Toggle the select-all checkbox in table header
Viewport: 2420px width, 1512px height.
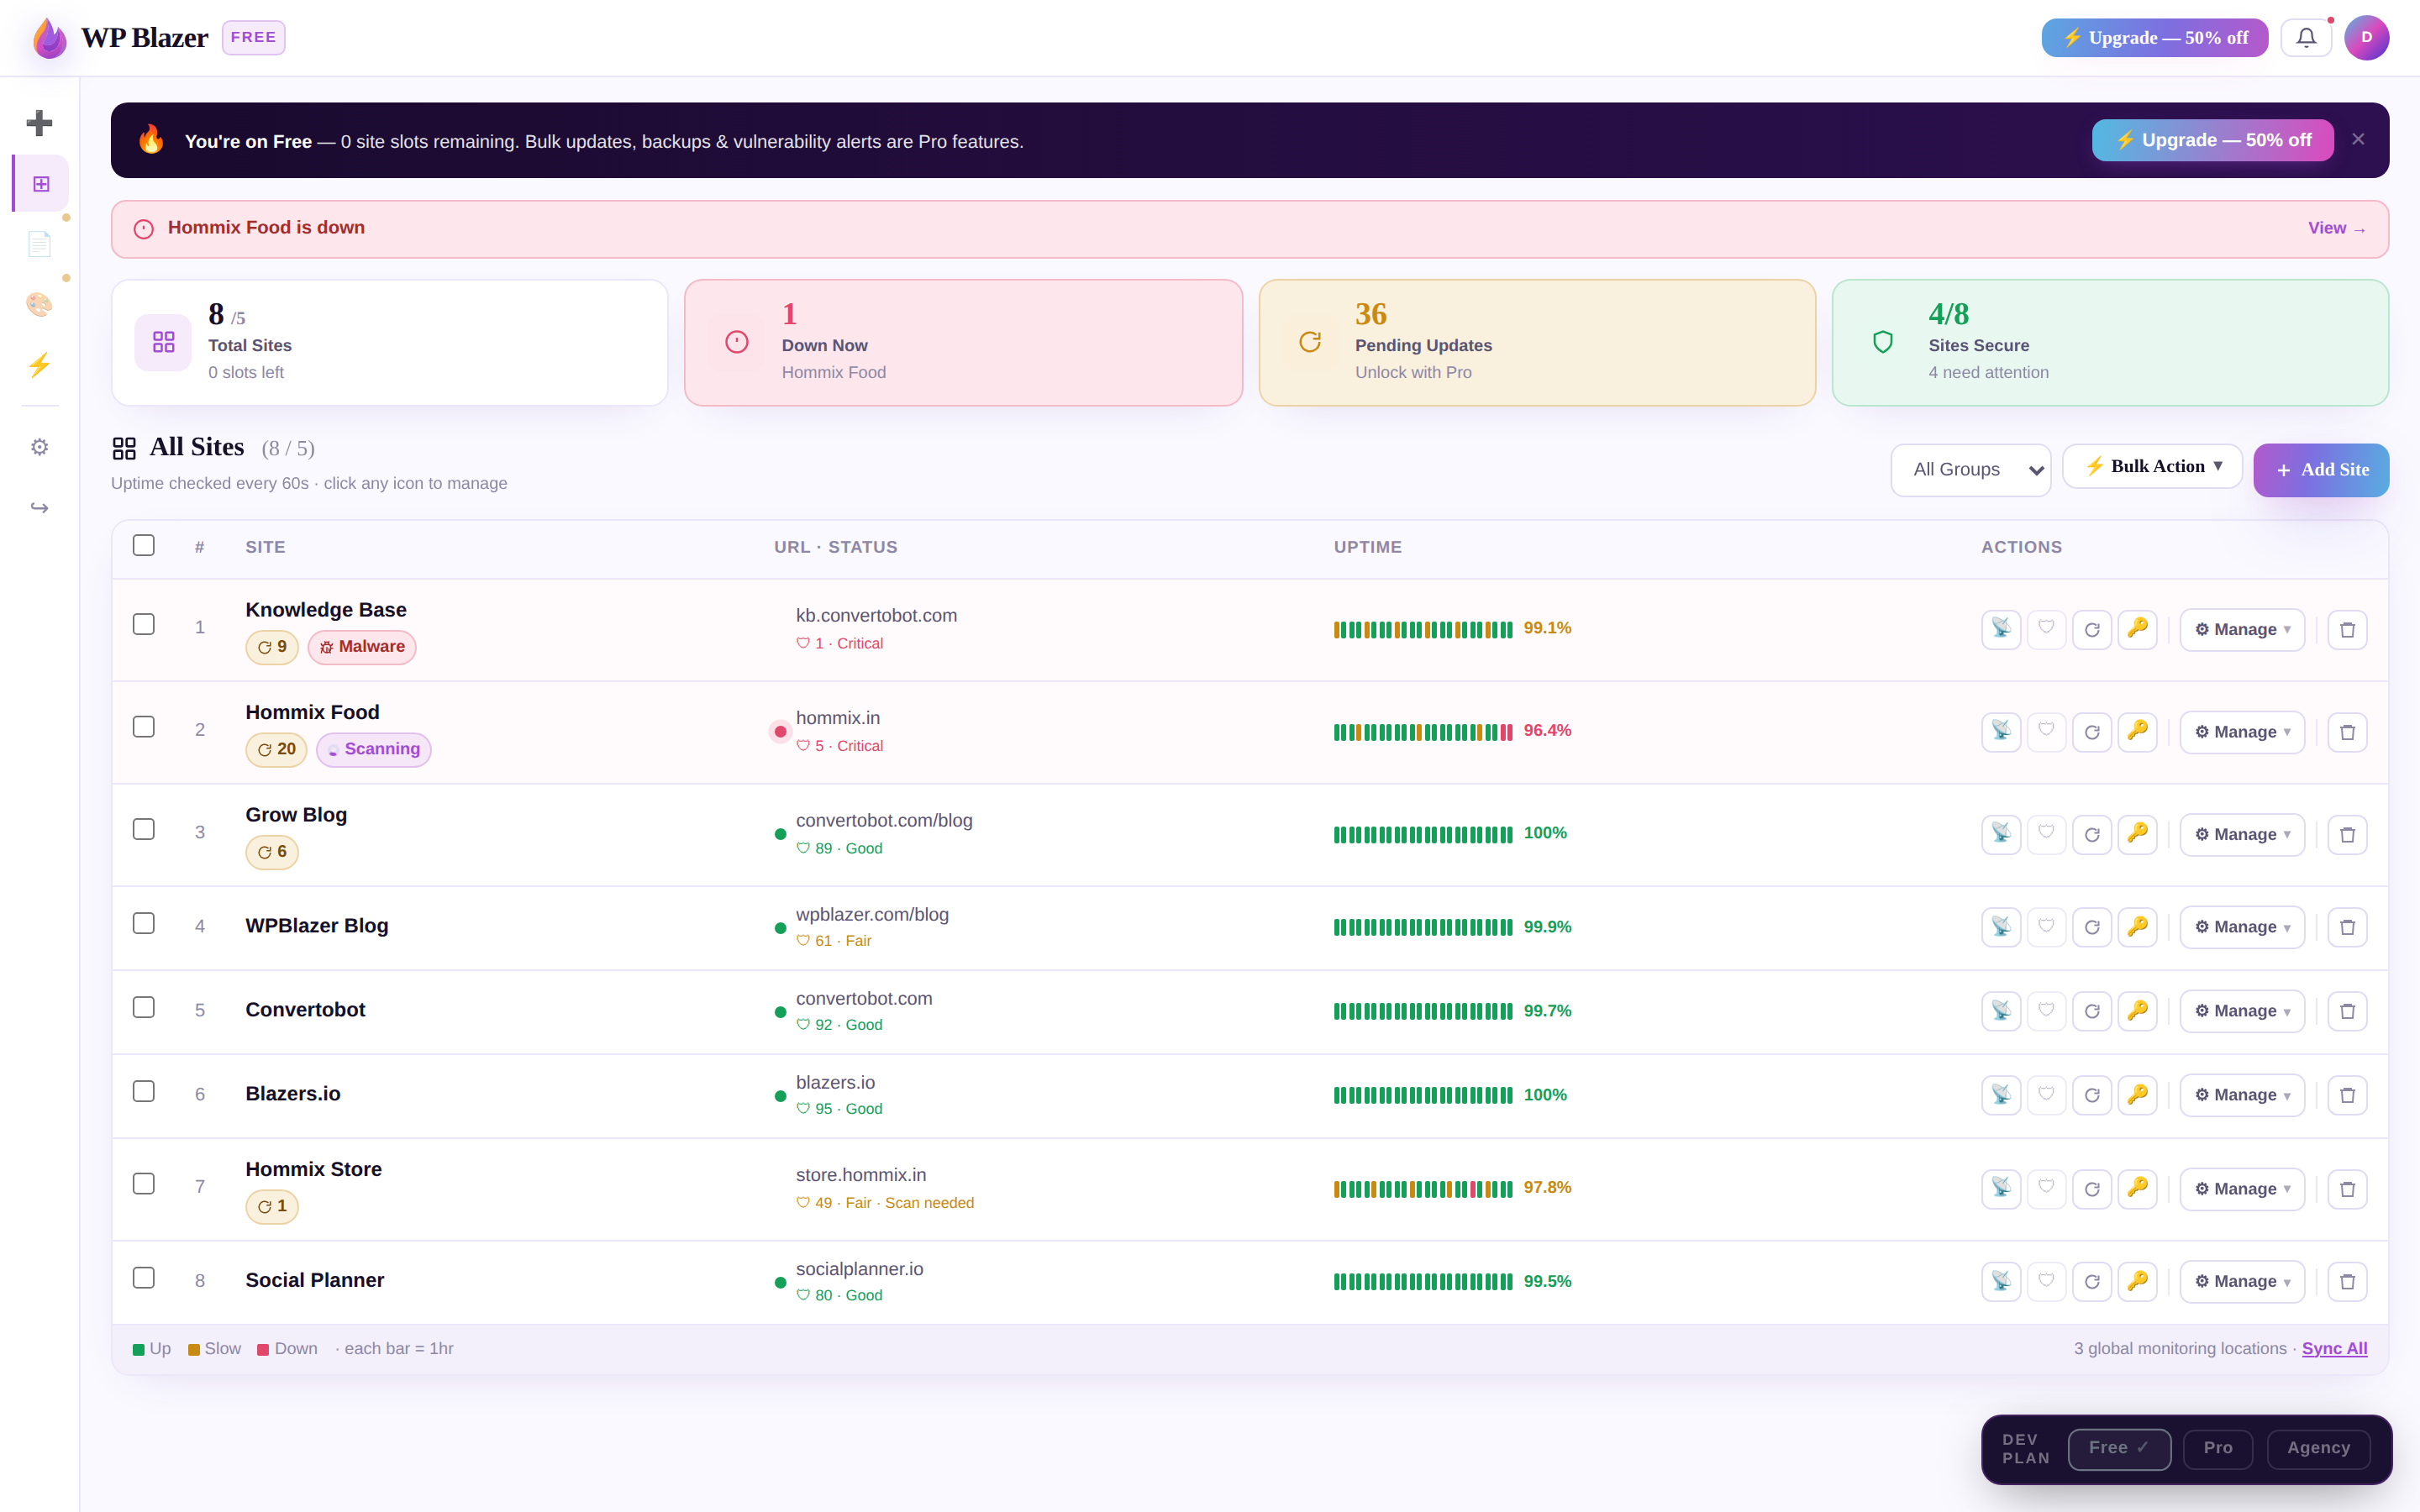pos(144,545)
